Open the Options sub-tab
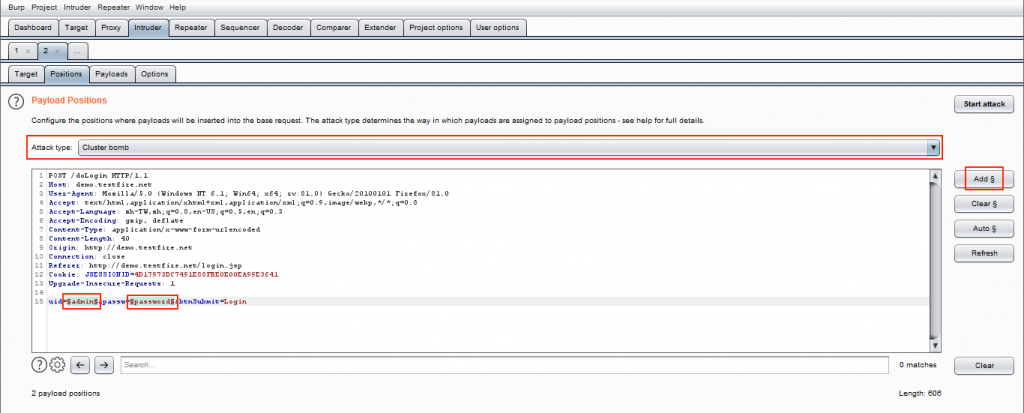Screen dimensions: 1024x413 [x=155, y=74]
